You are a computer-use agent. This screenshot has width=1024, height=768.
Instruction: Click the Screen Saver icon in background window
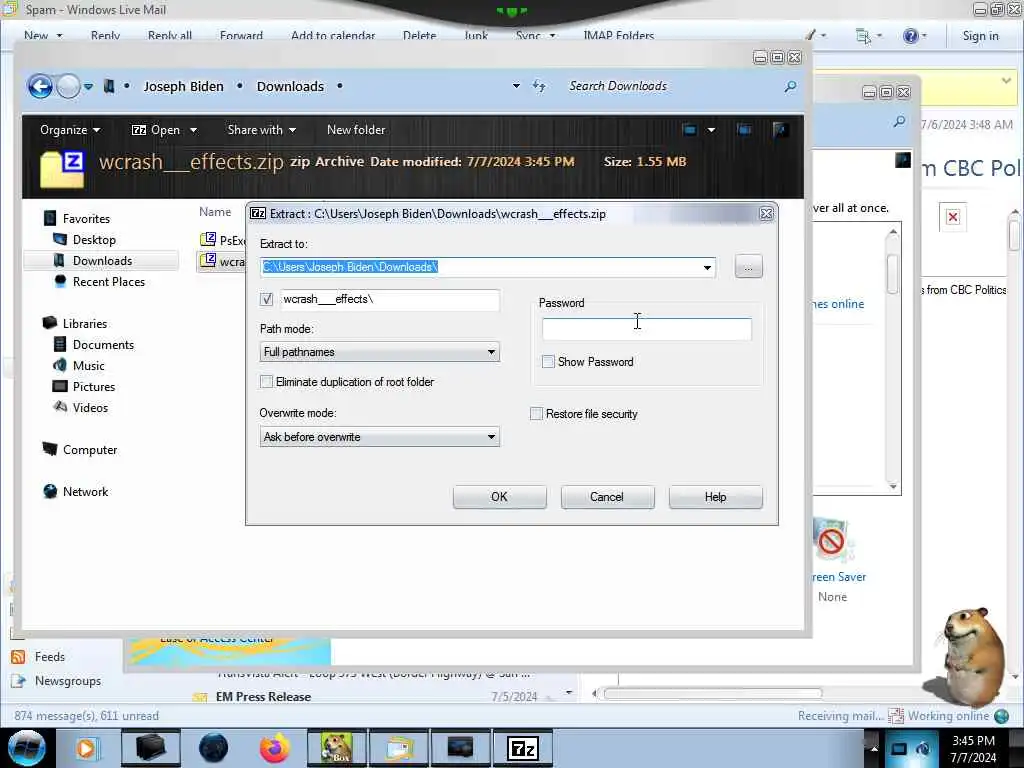click(832, 541)
